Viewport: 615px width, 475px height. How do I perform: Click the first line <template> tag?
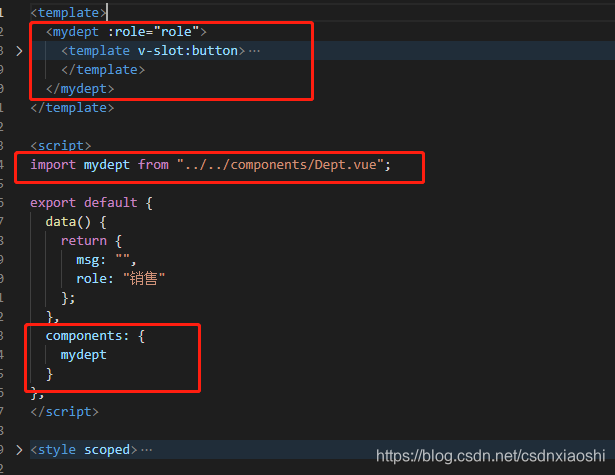coord(68,13)
